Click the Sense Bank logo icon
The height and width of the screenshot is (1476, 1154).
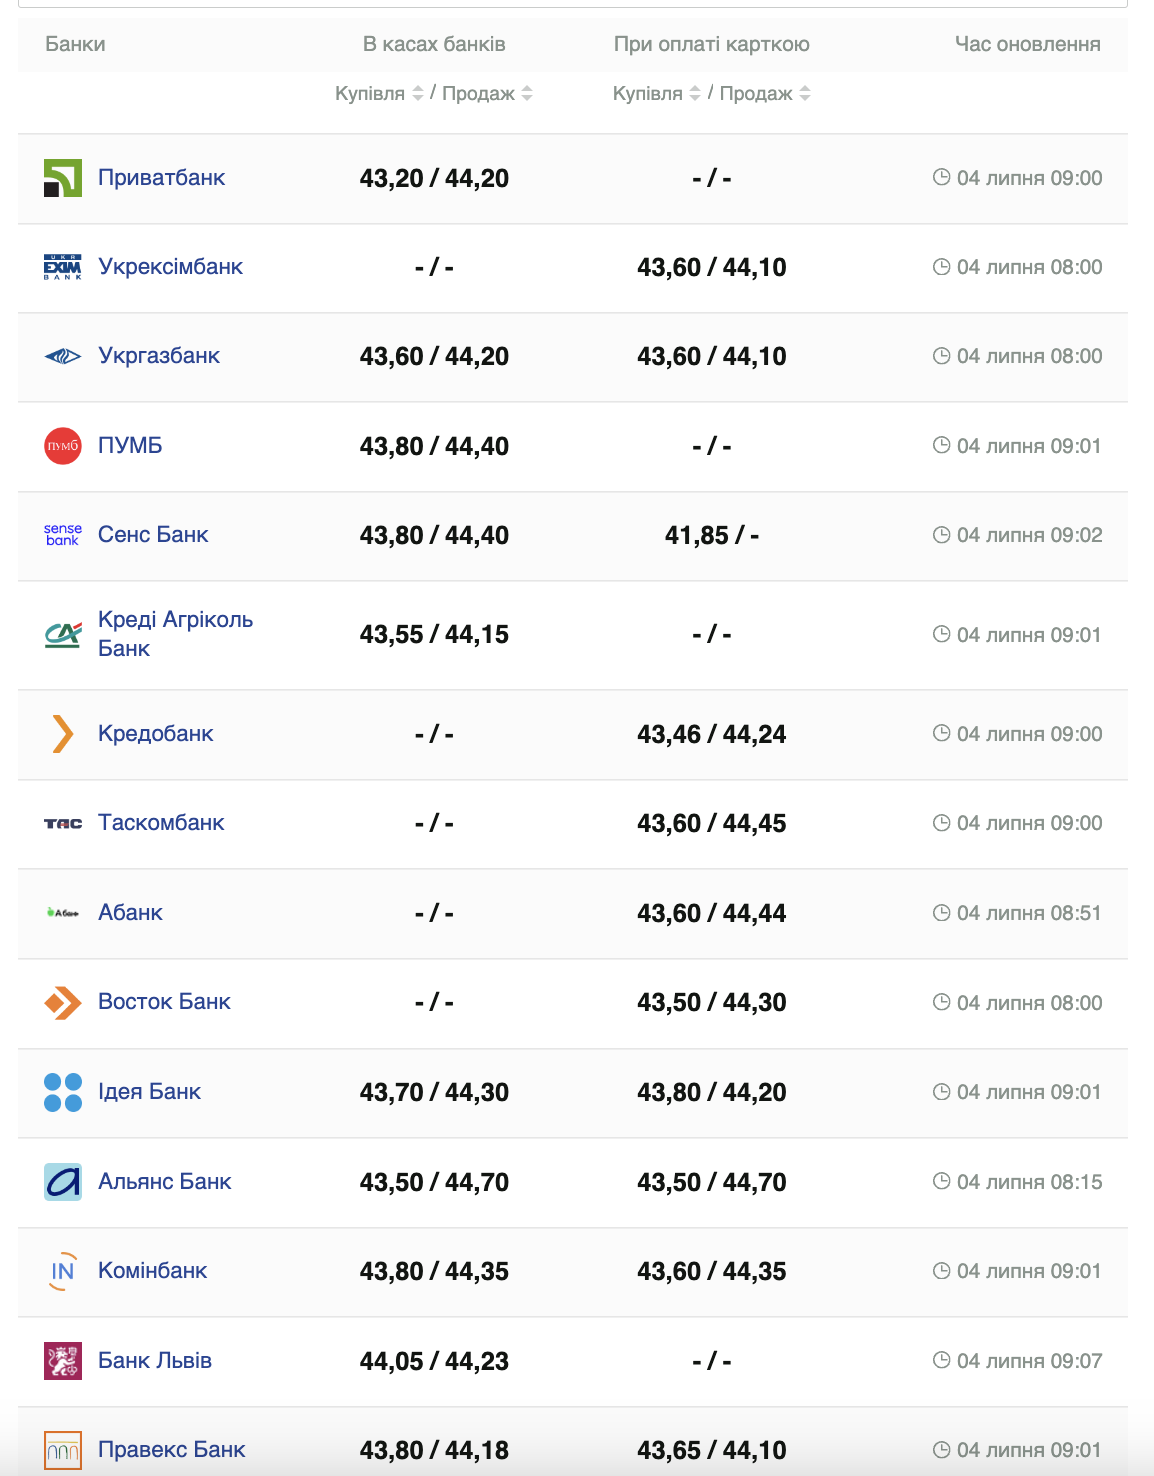point(63,535)
